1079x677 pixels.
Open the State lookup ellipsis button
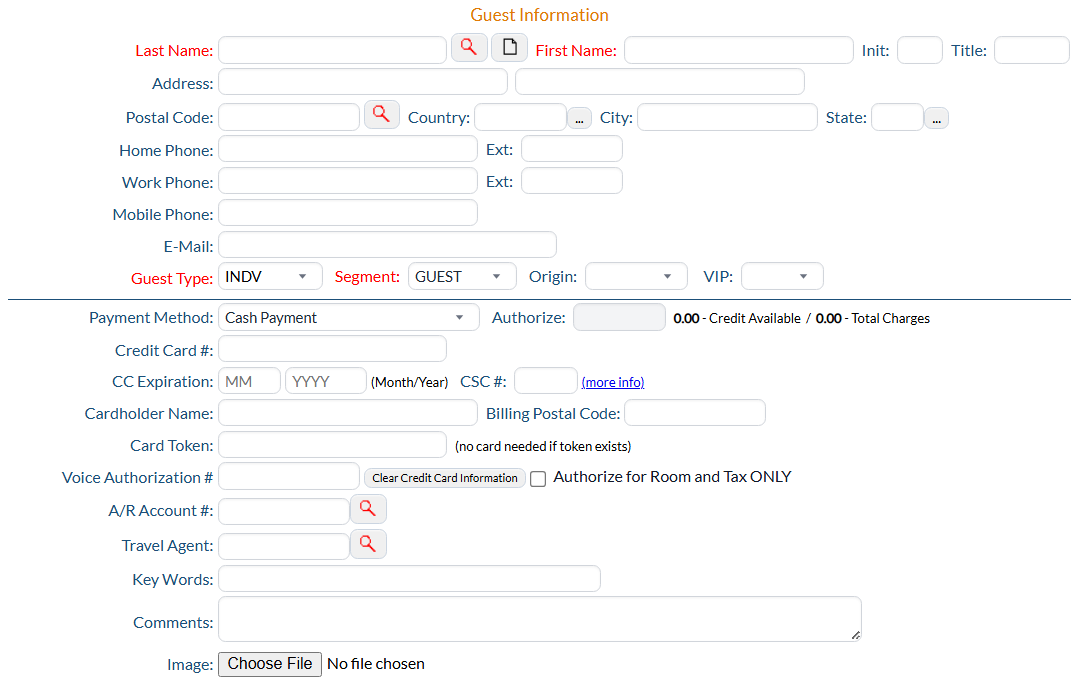936,118
